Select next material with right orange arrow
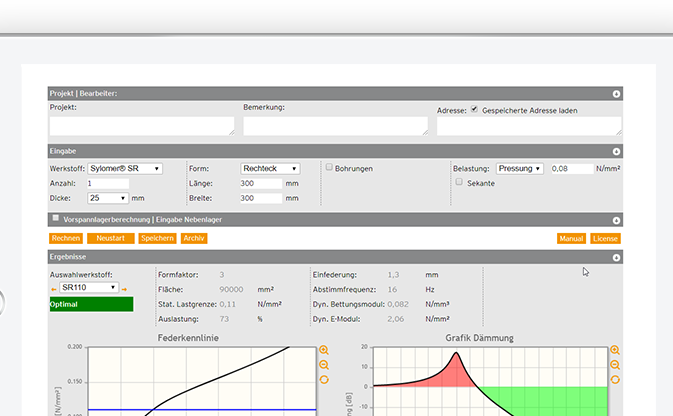This screenshot has height=416, width=673. tap(124, 289)
